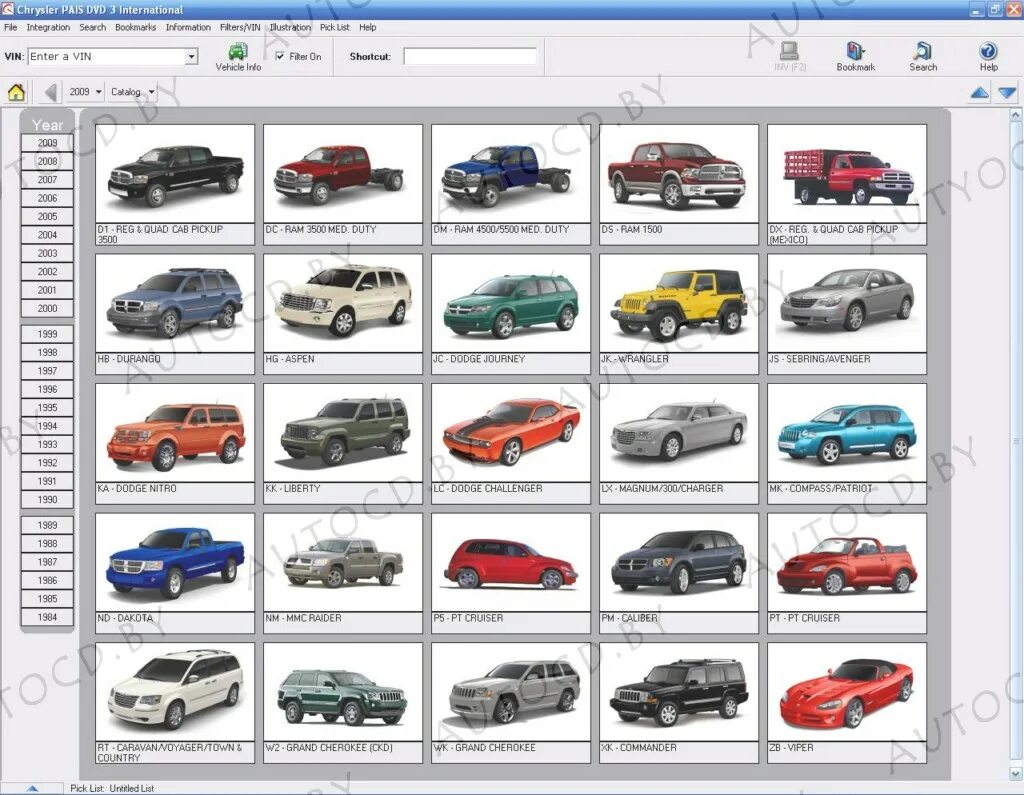Click the Search magnifier toolbar icon
Screen dimensions: 1024x795
(923, 51)
